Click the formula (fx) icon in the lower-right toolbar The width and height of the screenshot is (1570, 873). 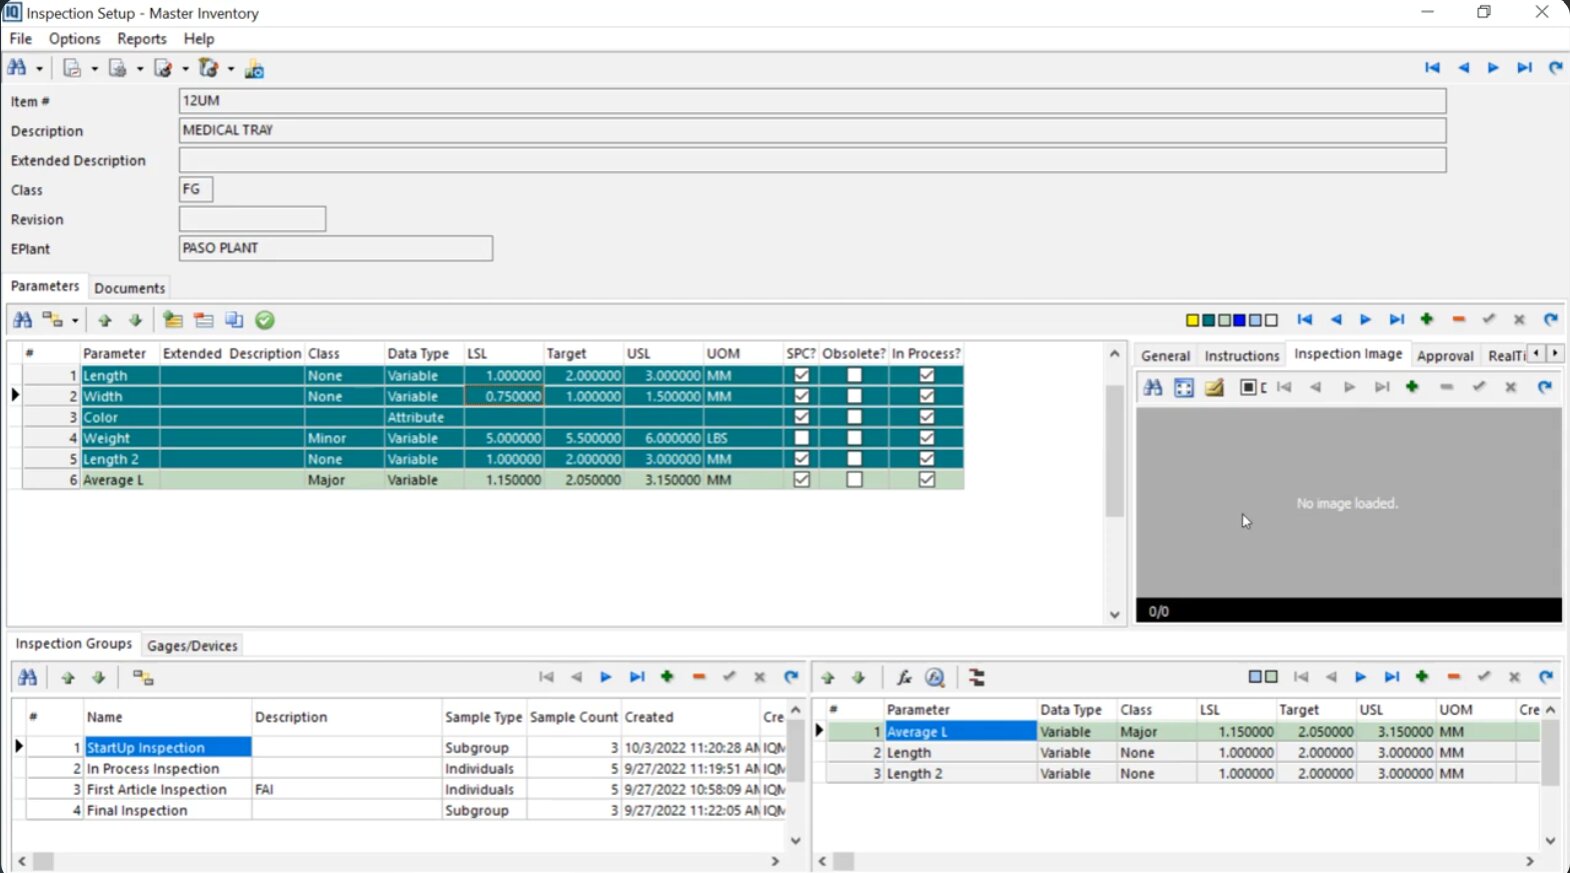click(x=904, y=678)
